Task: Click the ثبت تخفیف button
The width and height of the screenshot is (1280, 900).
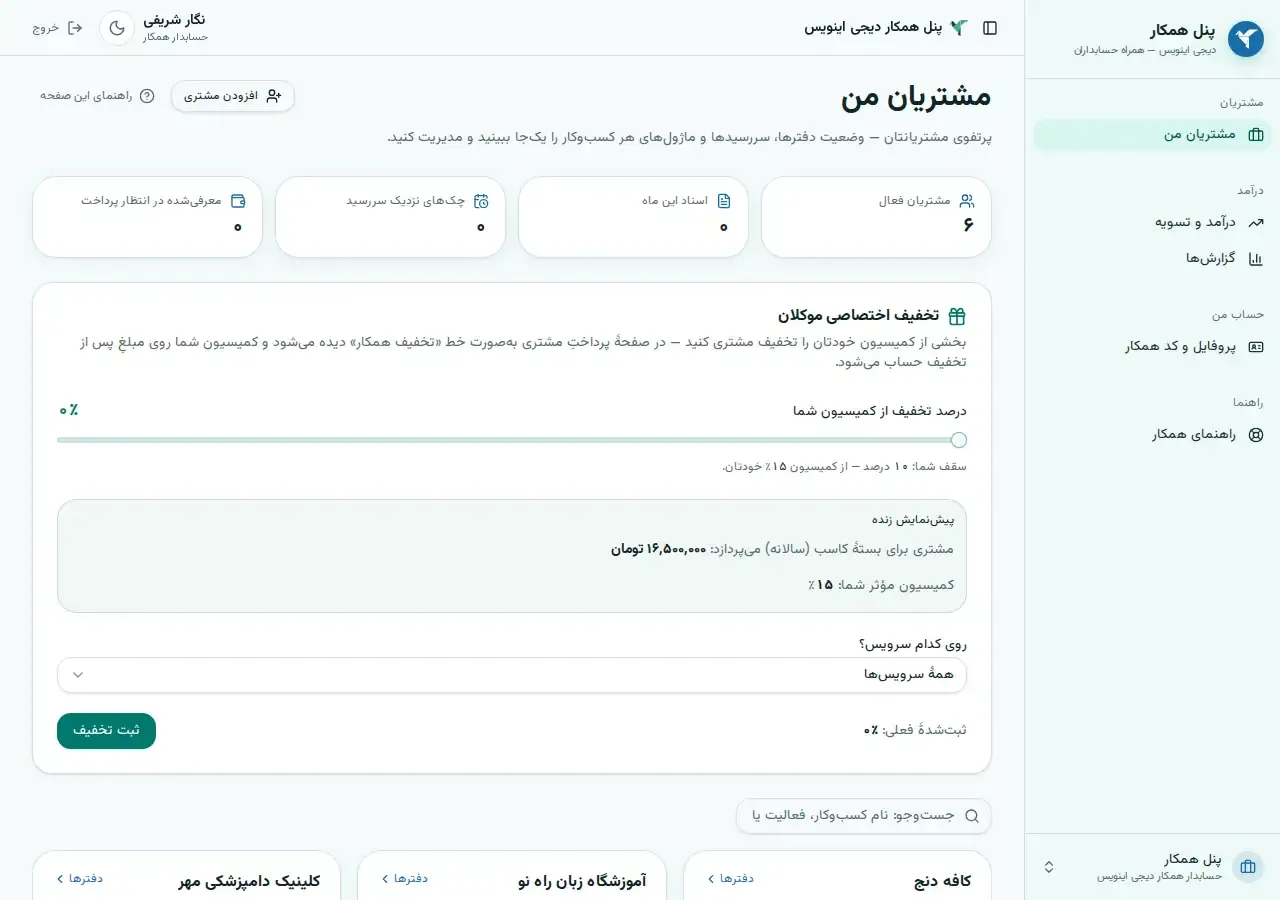Action: click(x=106, y=730)
